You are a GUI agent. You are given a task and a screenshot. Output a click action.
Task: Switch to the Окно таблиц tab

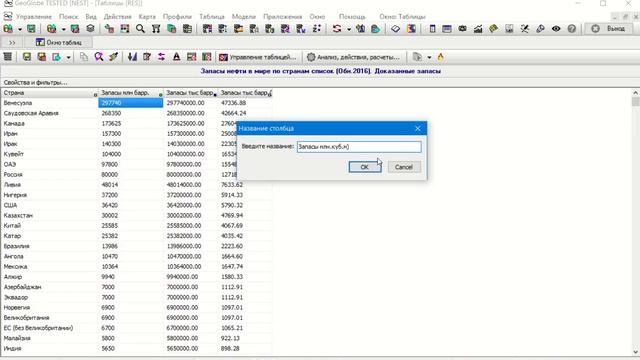pos(59,42)
